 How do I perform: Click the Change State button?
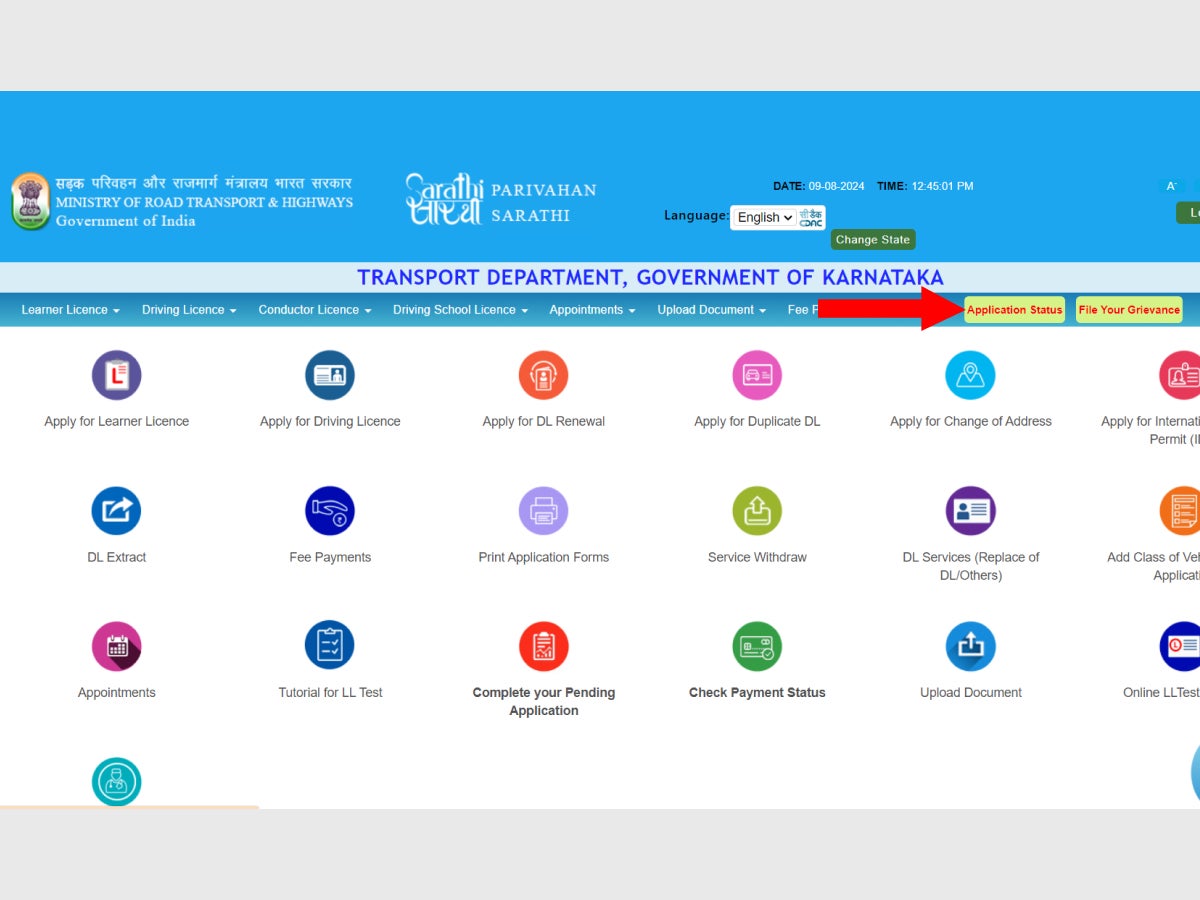pos(872,239)
